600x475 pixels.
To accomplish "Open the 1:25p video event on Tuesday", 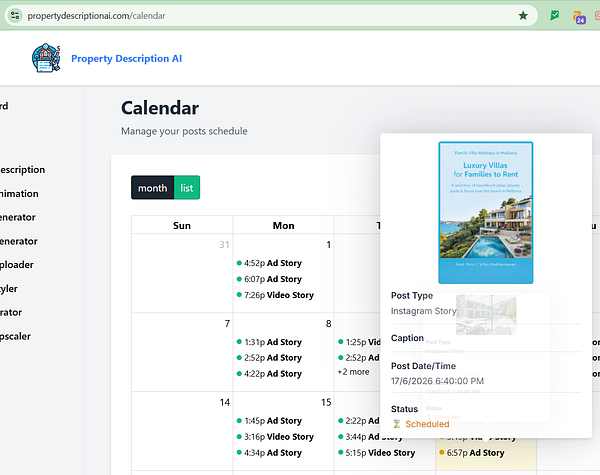I will pyautogui.click(x=359, y=342).
